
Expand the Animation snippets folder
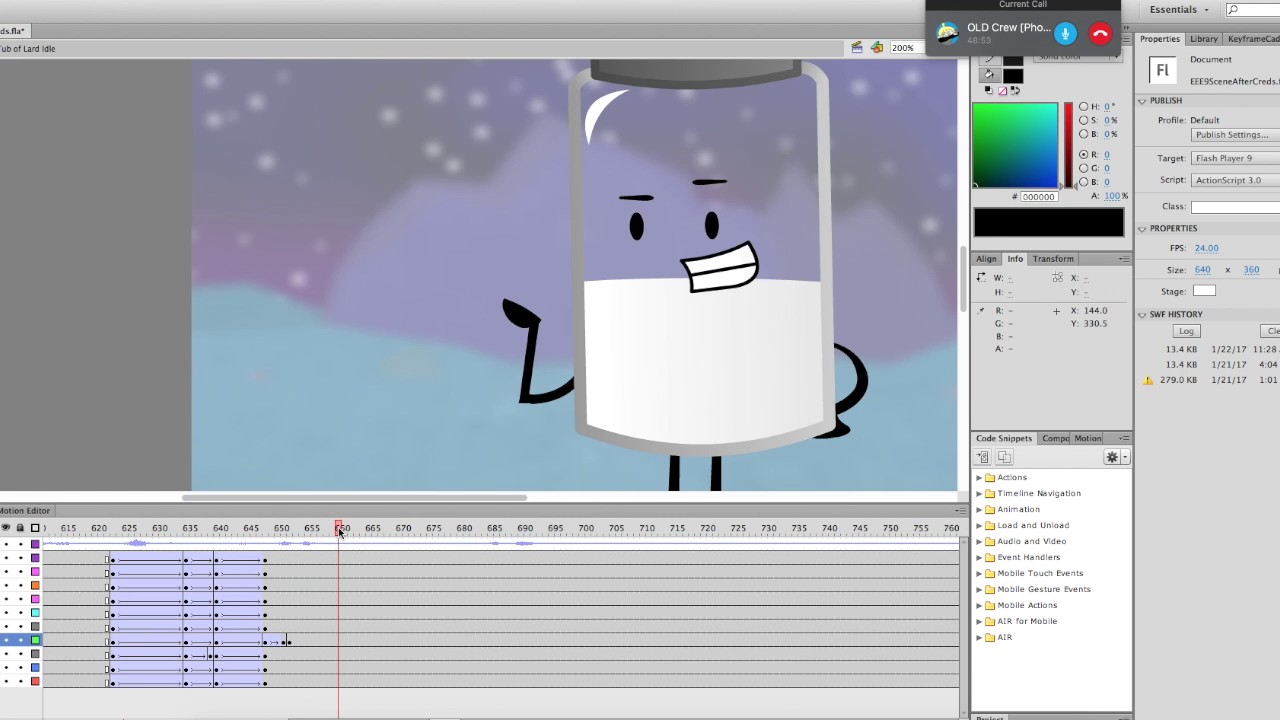tap(979, 510)
